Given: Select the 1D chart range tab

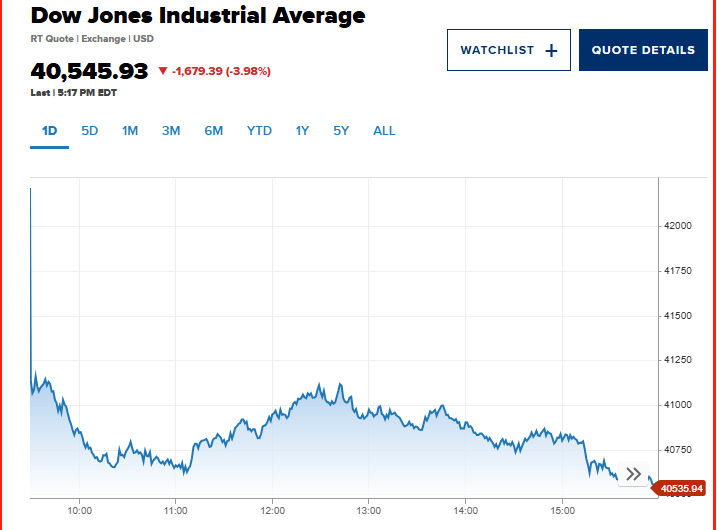Looking at the screenshot, I should pos(49,131).
